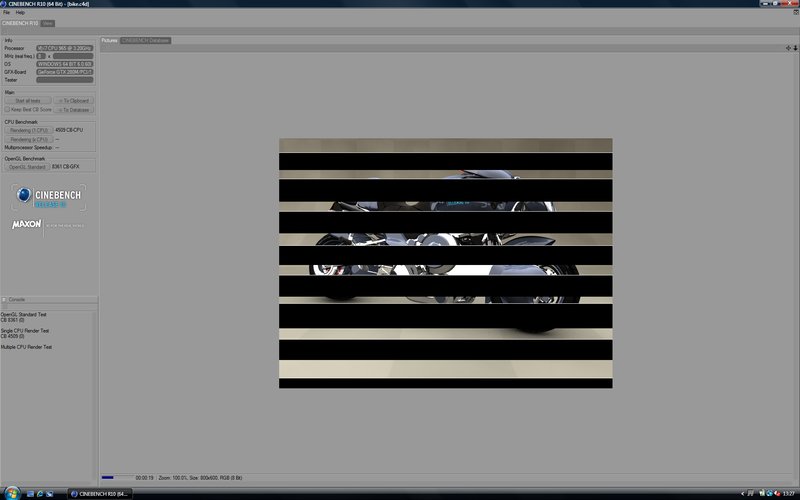Switch to the CINEBENCH Database tab
The image size is (800, 500).
click(145, 40)
